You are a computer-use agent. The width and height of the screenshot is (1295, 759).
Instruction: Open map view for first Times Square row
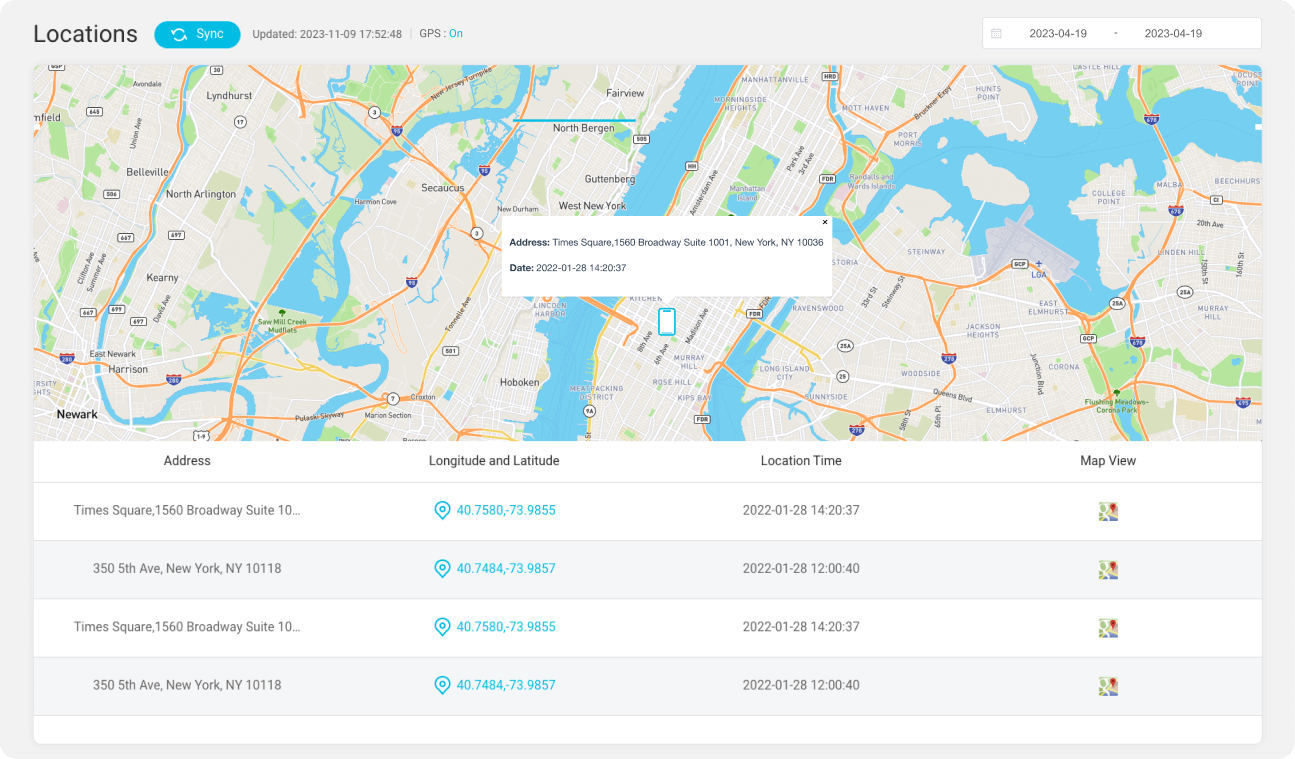1108,511
